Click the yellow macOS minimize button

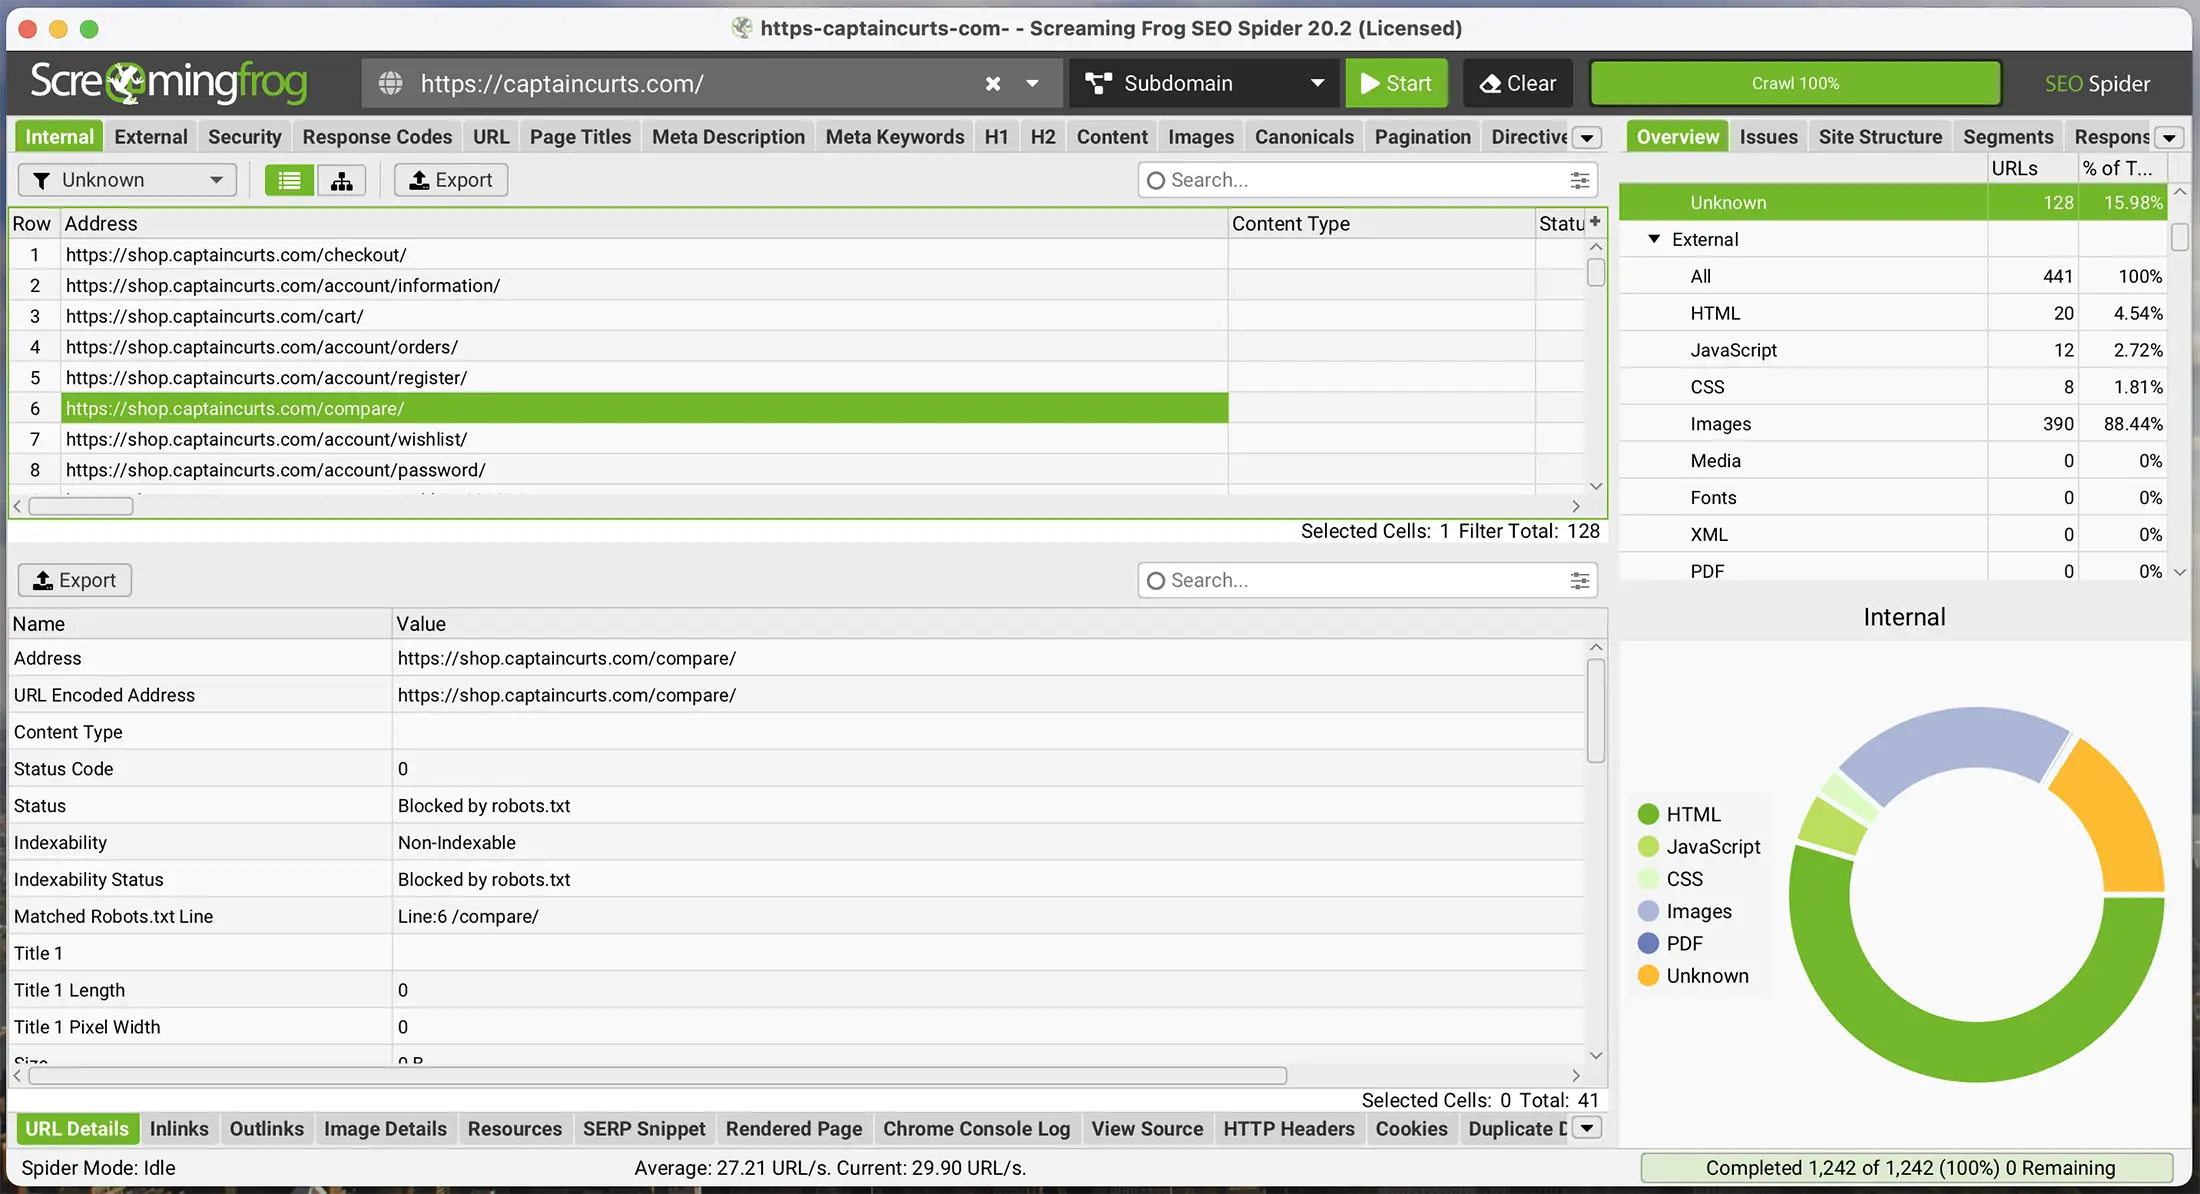tap(58, 29)
